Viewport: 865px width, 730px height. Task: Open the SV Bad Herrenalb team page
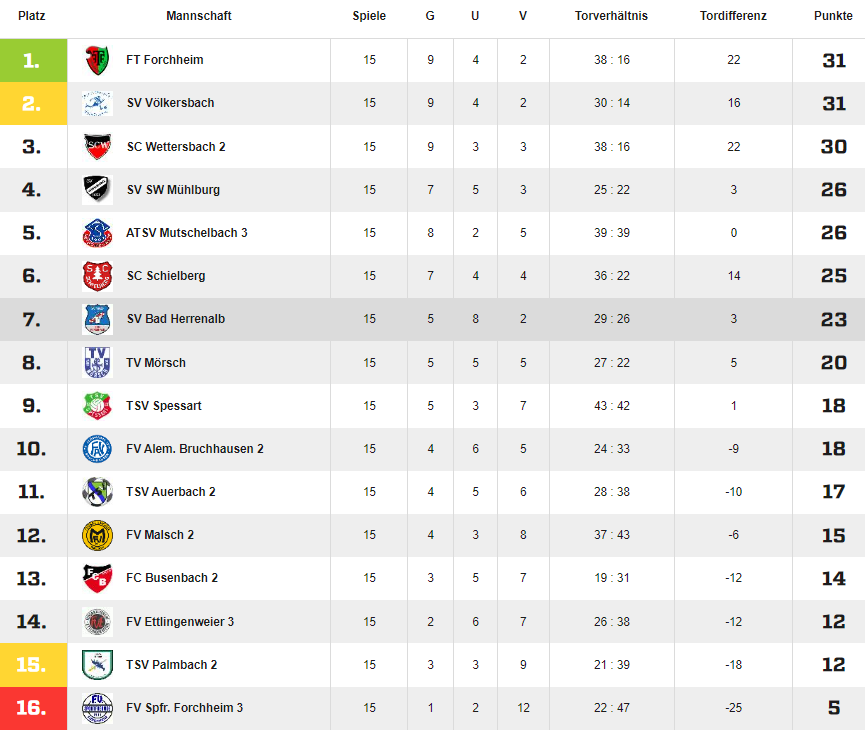point(173,319)
